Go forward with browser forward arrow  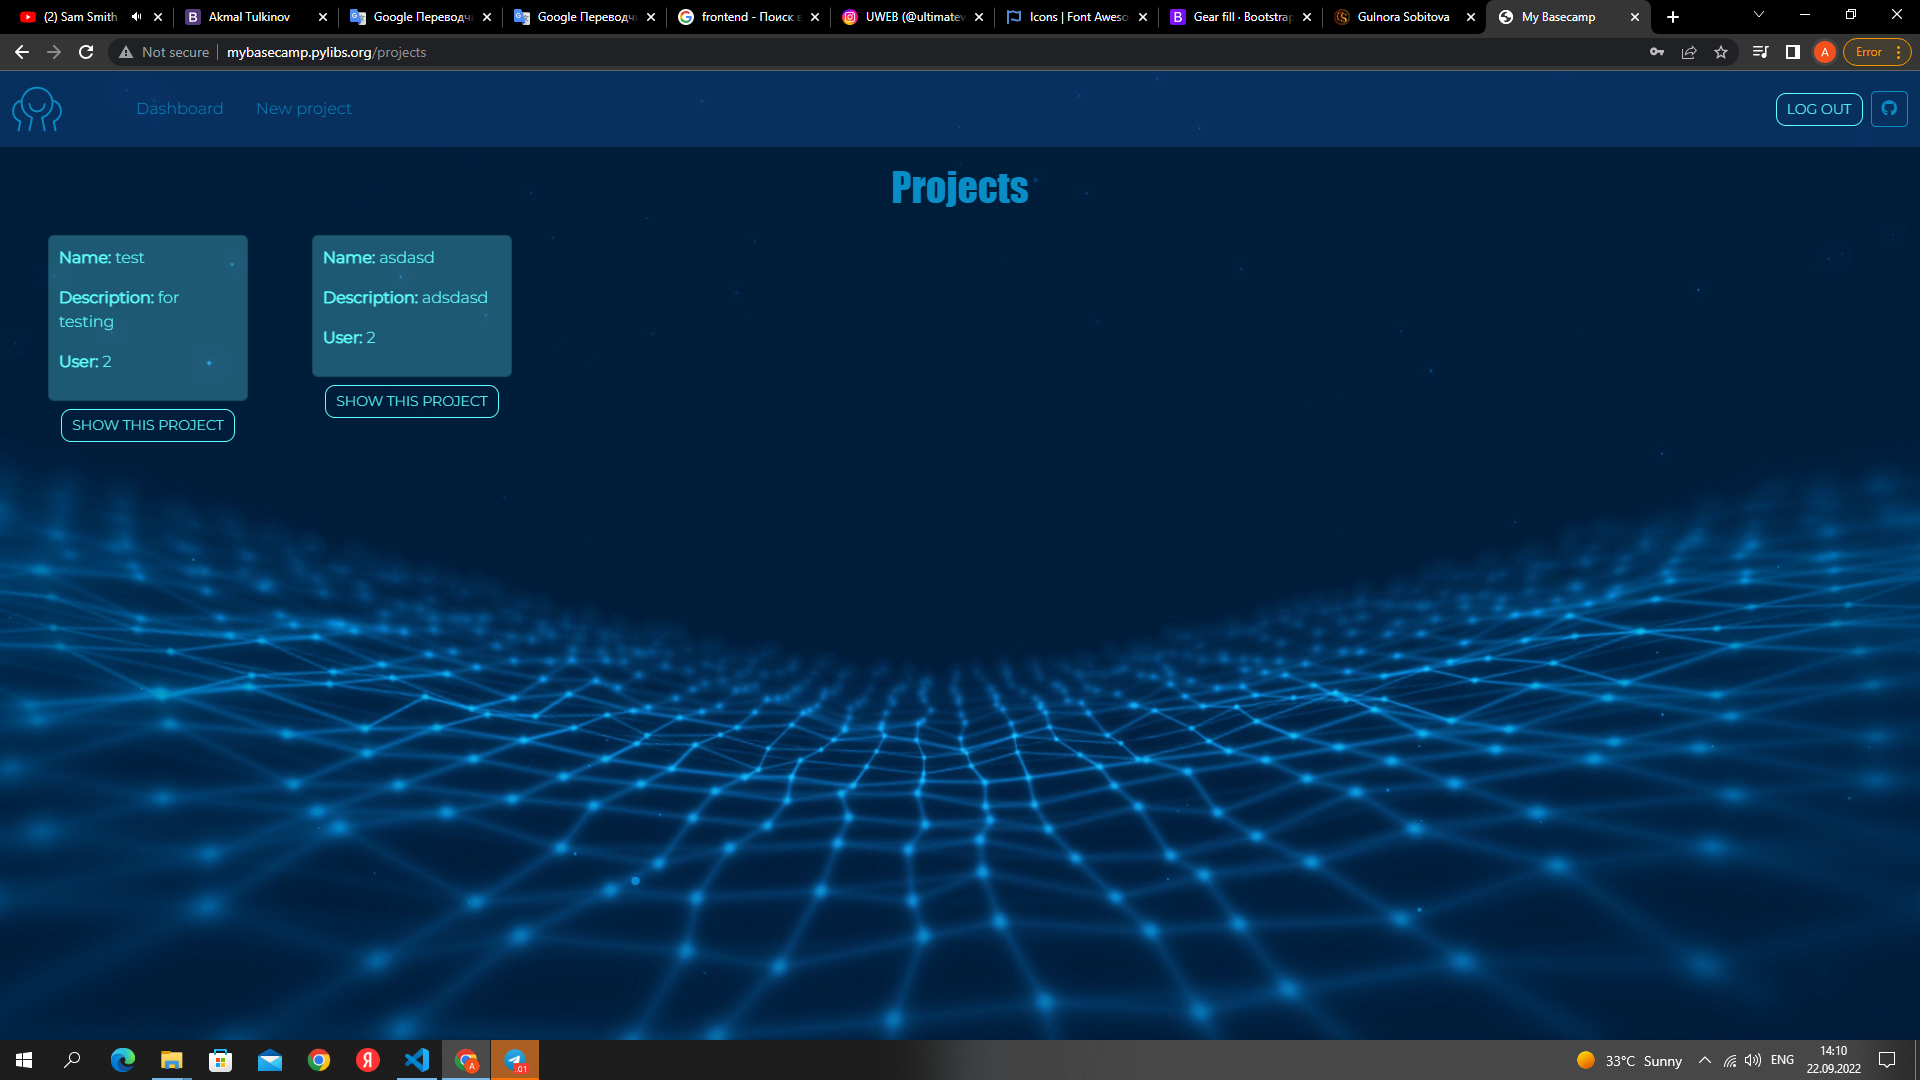tap(54, 52)
